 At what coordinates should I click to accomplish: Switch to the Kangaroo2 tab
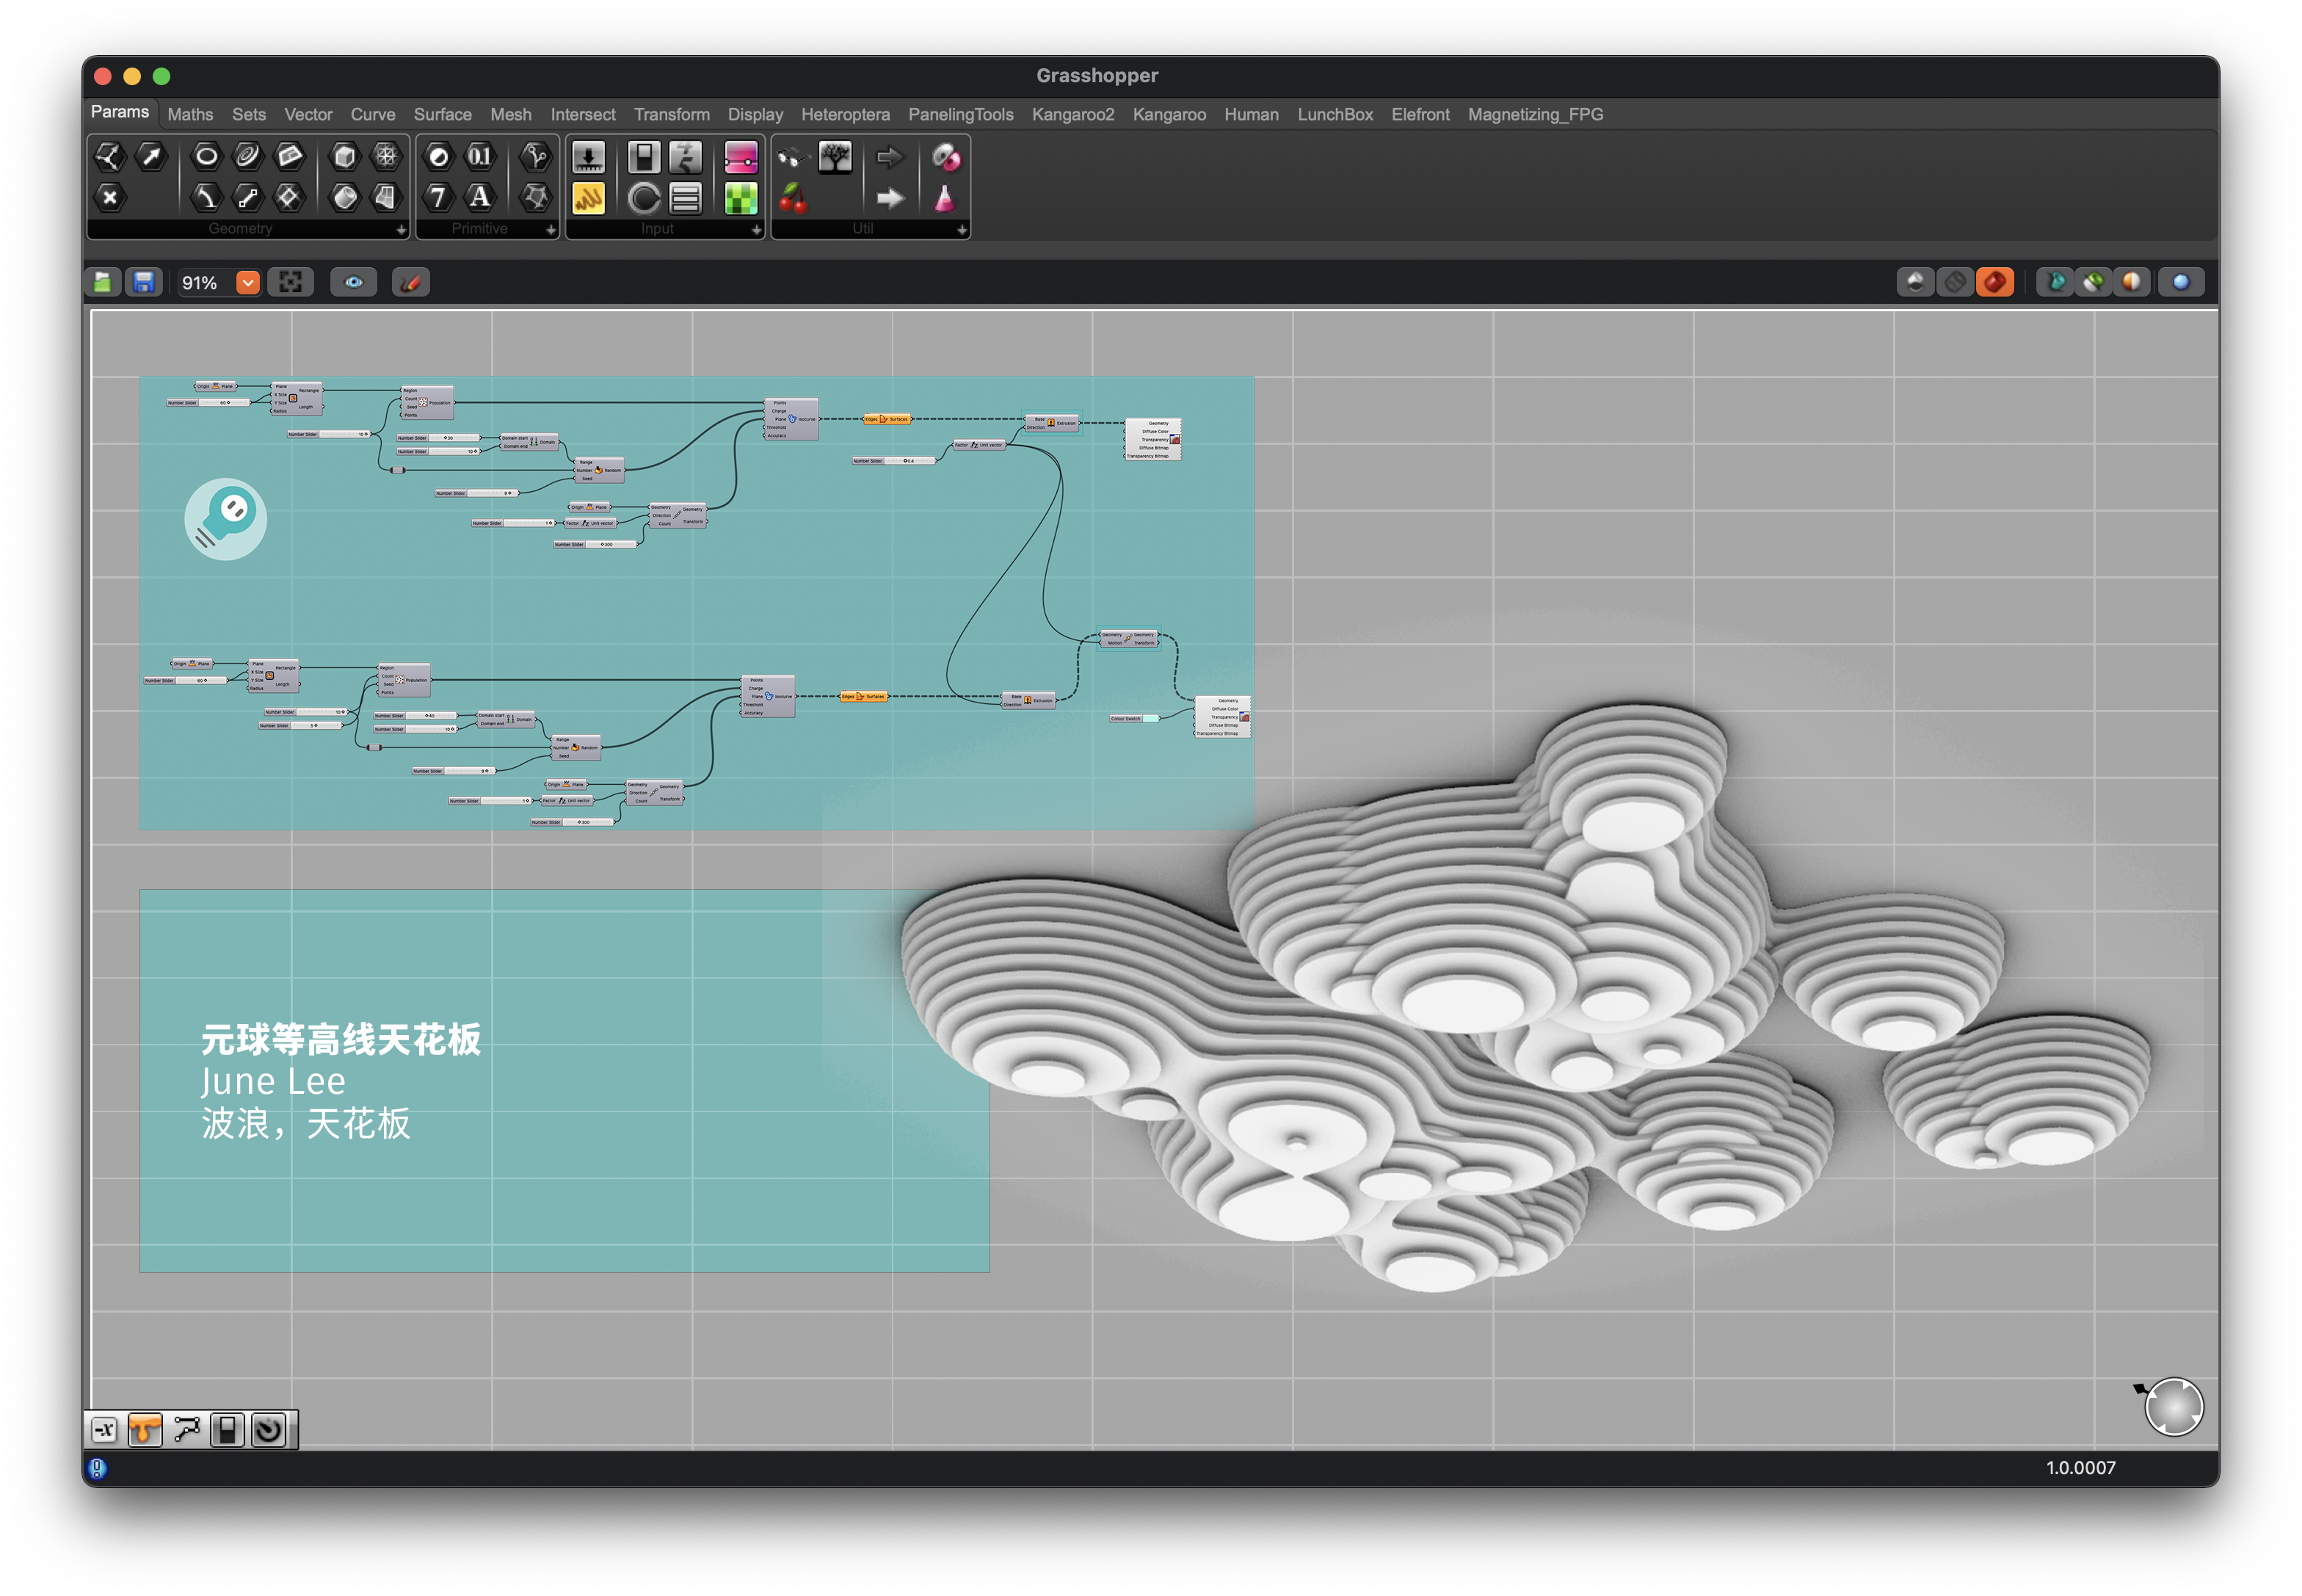(1072, 114)
